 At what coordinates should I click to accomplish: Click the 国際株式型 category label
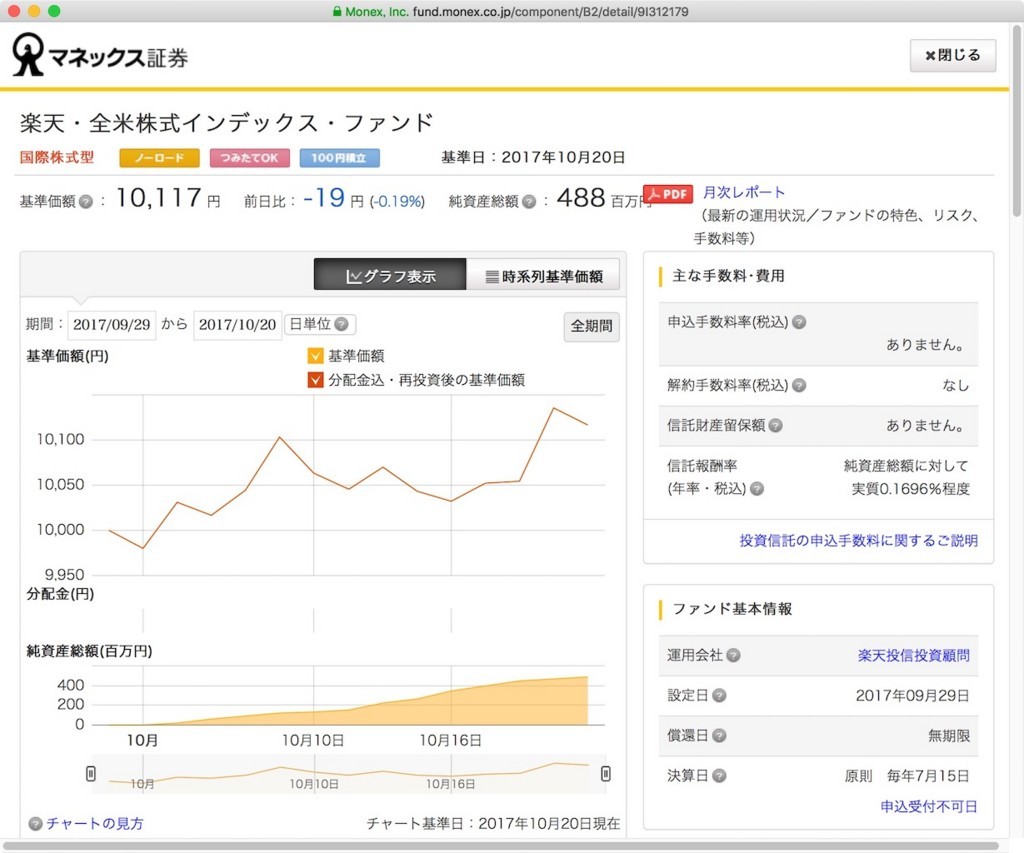57,157
